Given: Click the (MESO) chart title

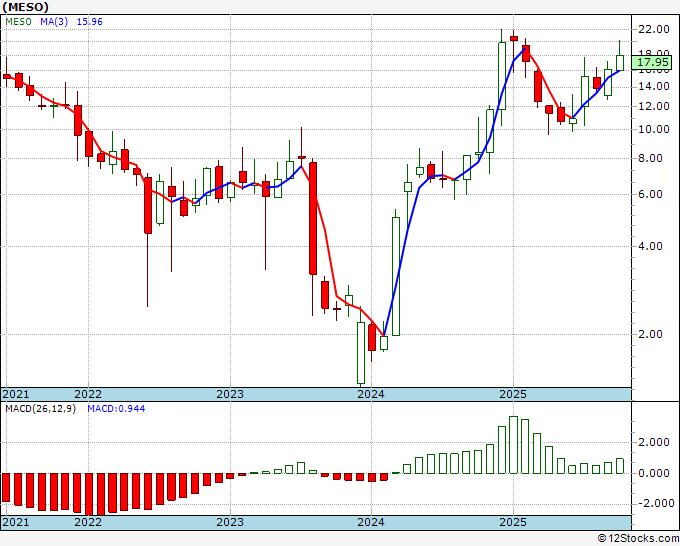Looking at the screenshot, I should point(26,7).
